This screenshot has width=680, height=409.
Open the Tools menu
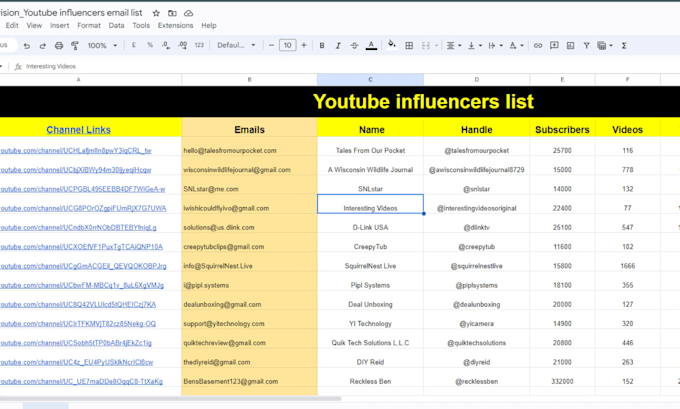[141, 26]
